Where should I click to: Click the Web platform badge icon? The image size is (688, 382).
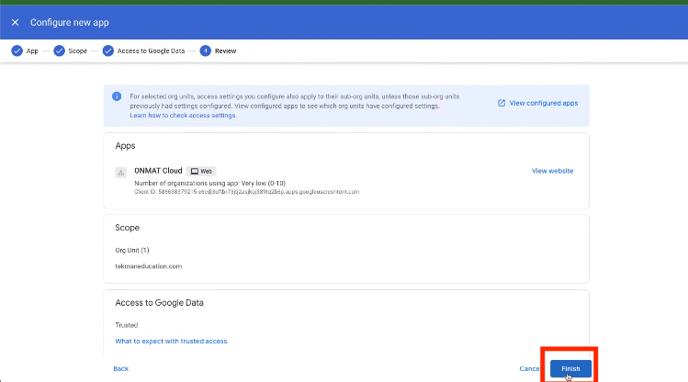pos(194,171)
